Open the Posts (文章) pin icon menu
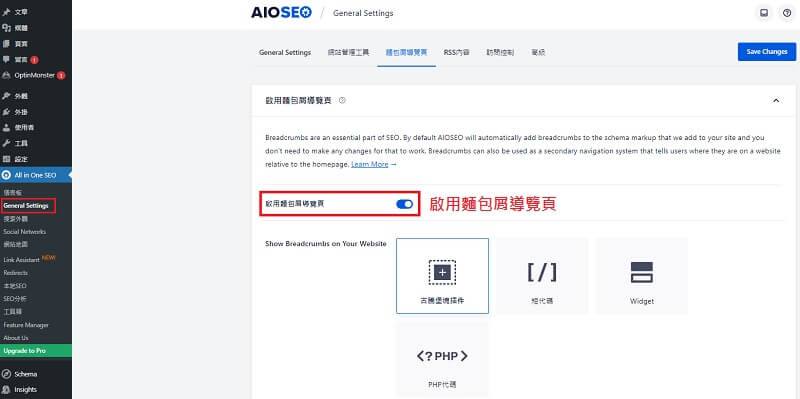This screenshot has width=800, height=399. [6, 12]
